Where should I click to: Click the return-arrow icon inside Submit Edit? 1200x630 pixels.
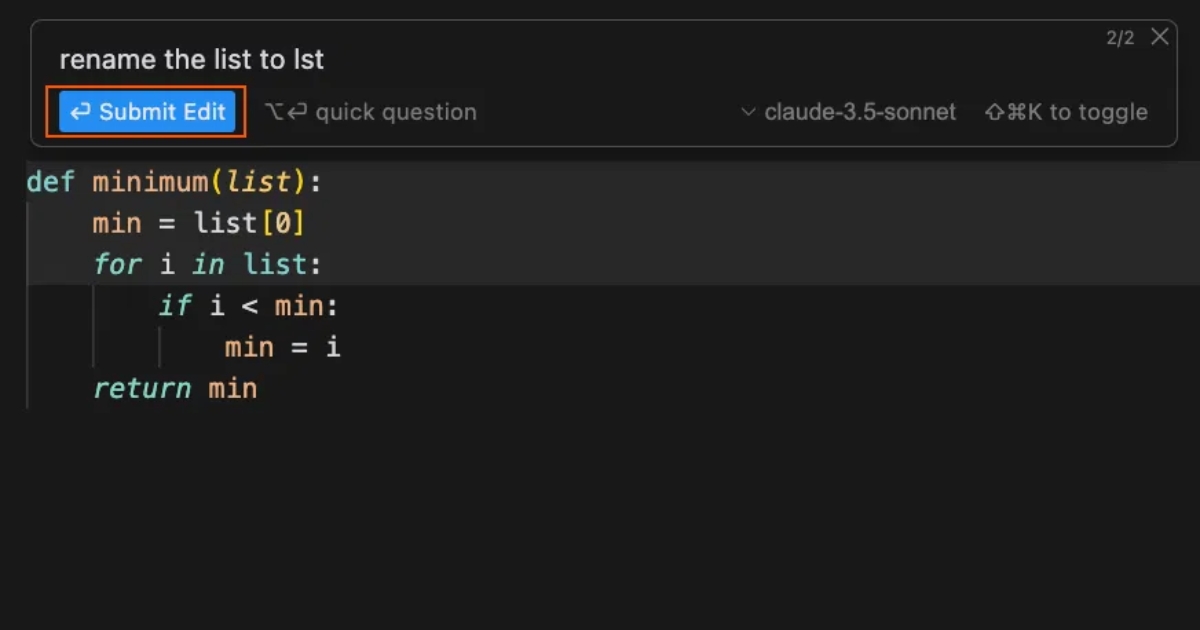pos(80,112)
